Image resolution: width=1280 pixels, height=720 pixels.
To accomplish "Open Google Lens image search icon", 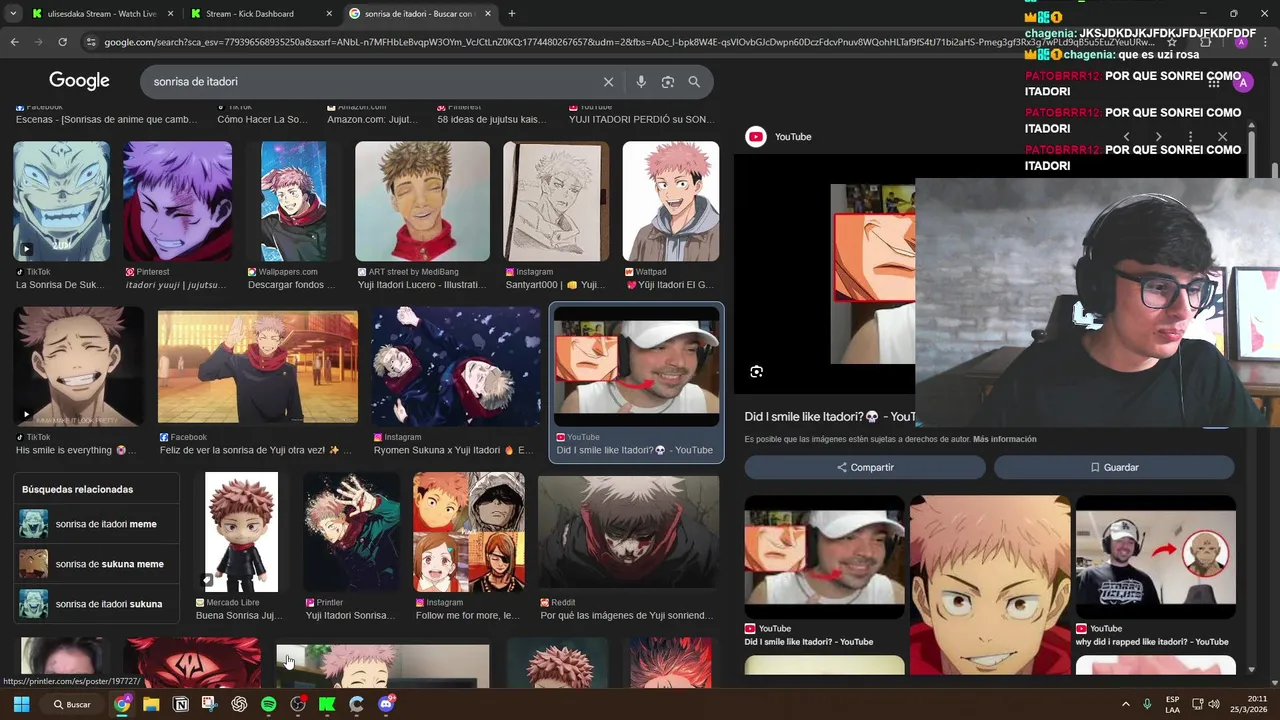I will (x=668, y=82).
